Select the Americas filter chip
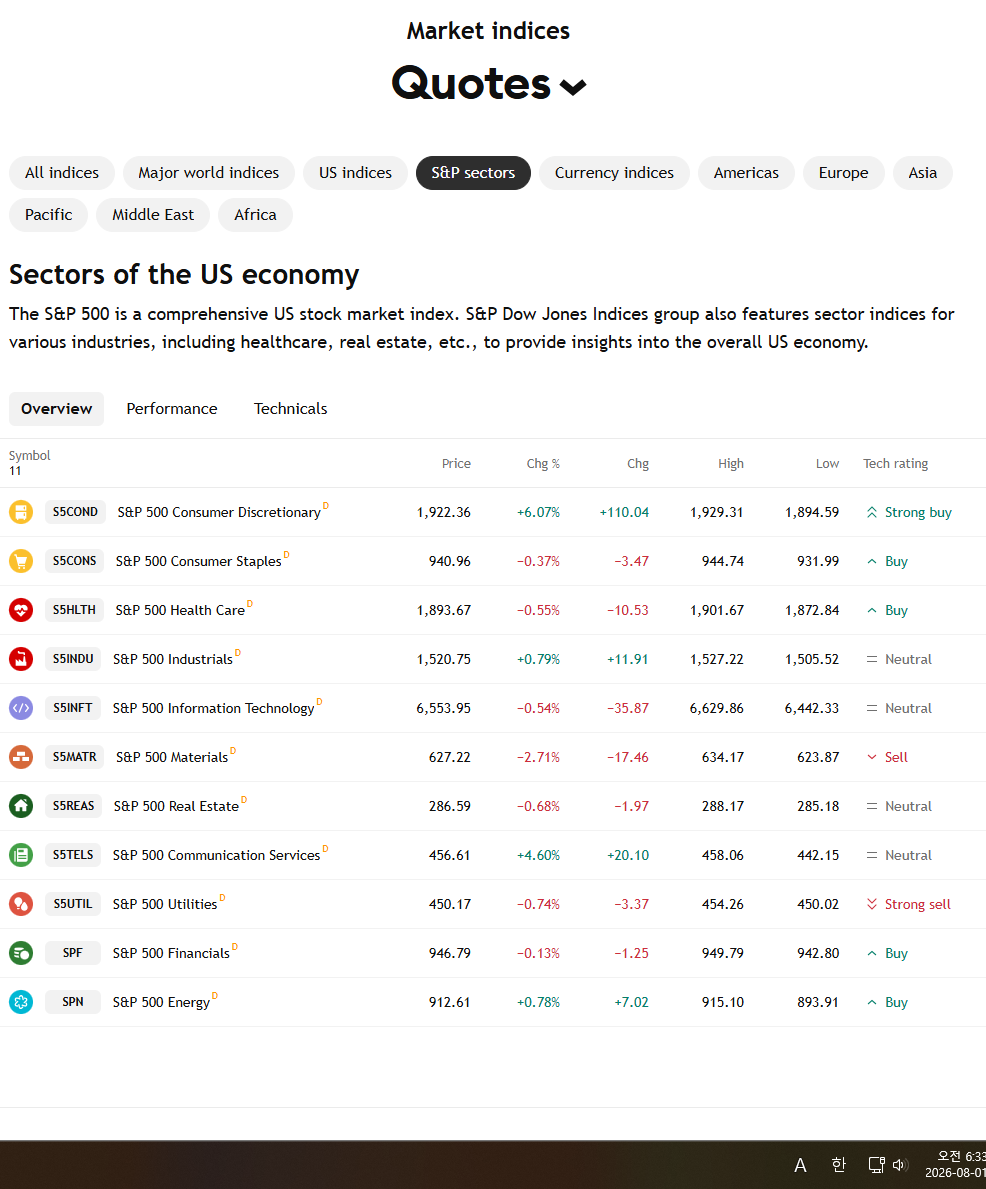This screenshot has height=1189, width=986. click(746, 173)
